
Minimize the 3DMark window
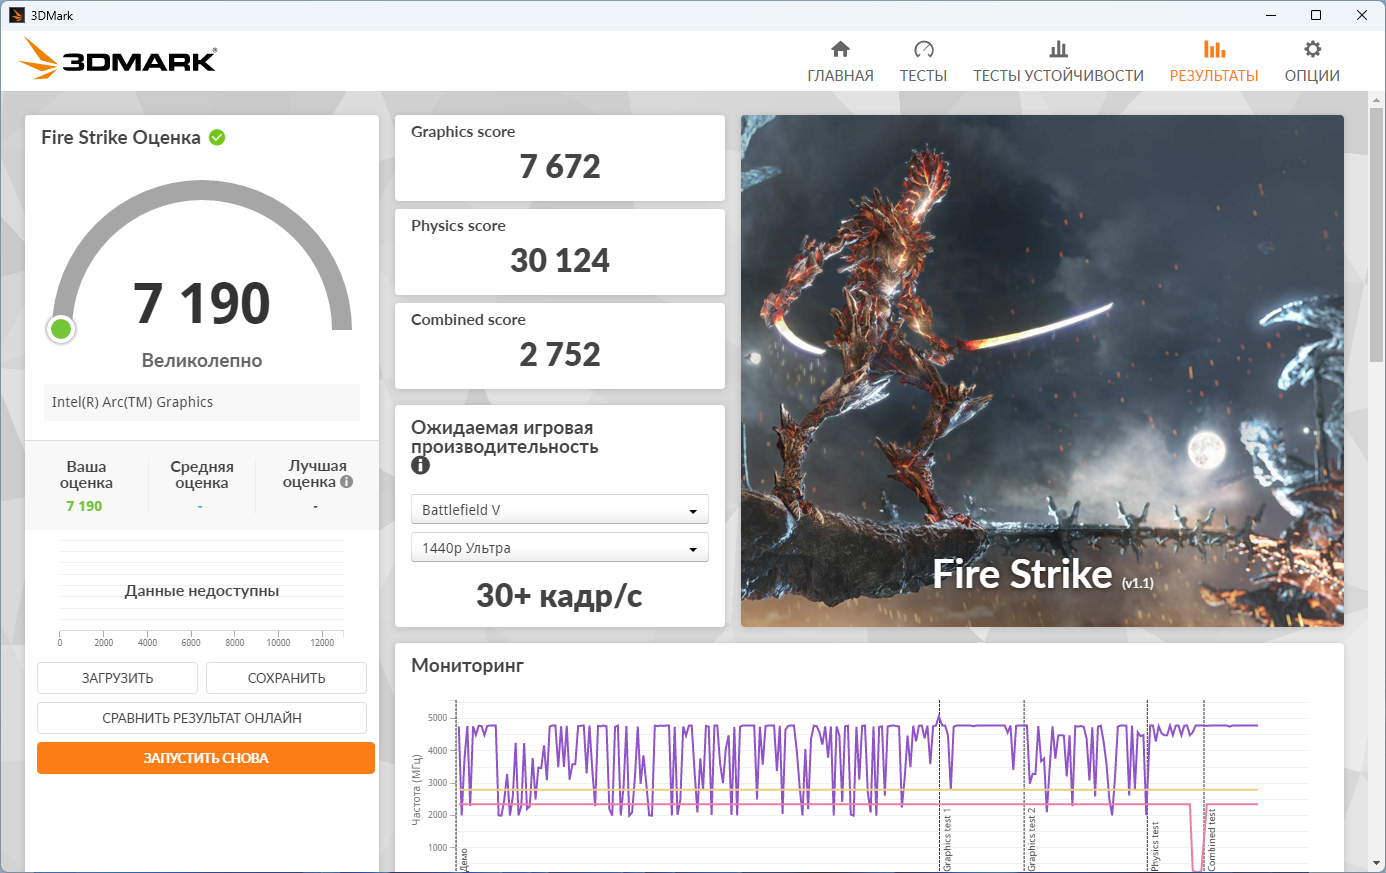1271,15
